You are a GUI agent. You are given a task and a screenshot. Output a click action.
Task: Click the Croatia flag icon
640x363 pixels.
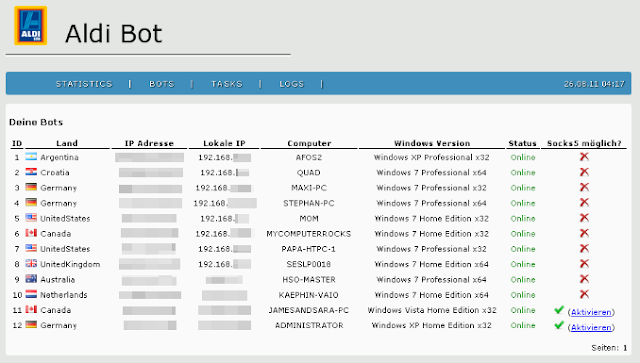tap(31, 171)
